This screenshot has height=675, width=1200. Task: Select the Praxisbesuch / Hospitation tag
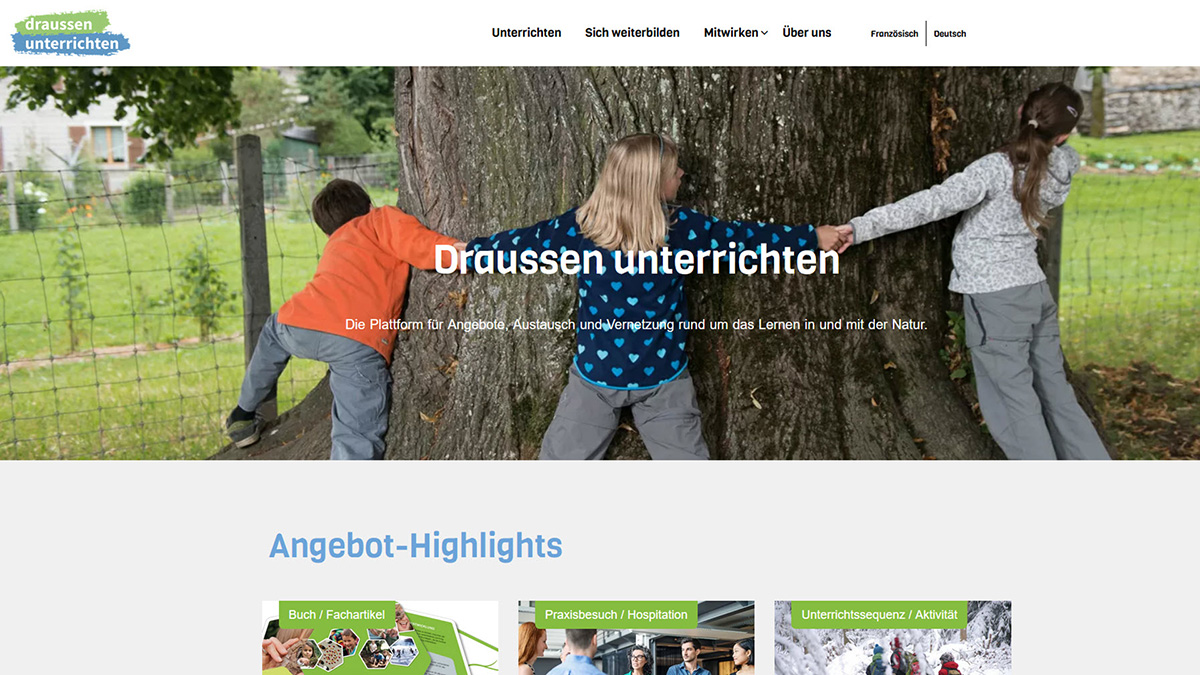[x=616, y=614]
